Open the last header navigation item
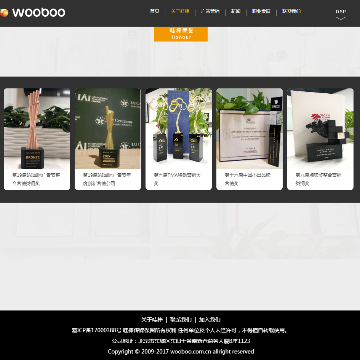 pos(291,11)
